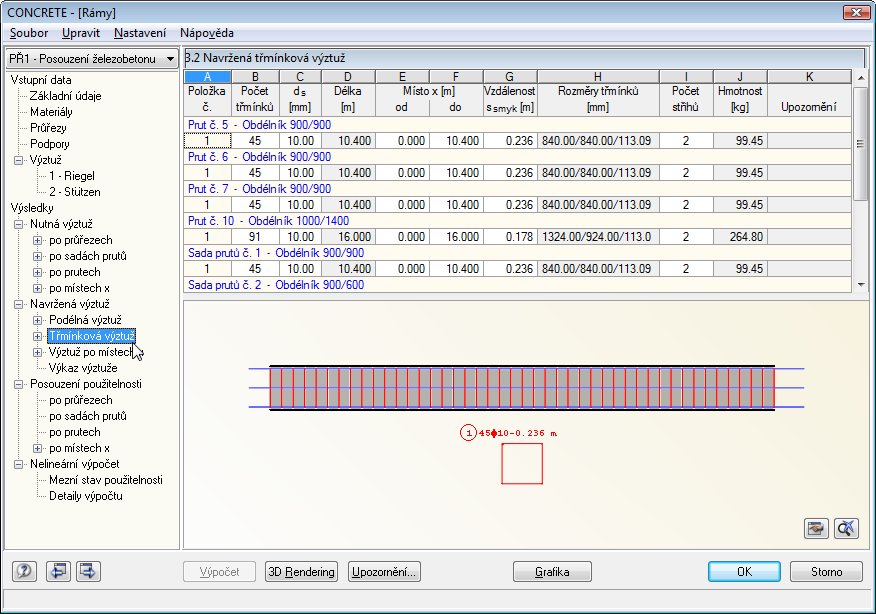Click 'Sada prutů č. 1 - Obdélník 900/900' row
The image size is (876, 614).
[x=517, y=253]
